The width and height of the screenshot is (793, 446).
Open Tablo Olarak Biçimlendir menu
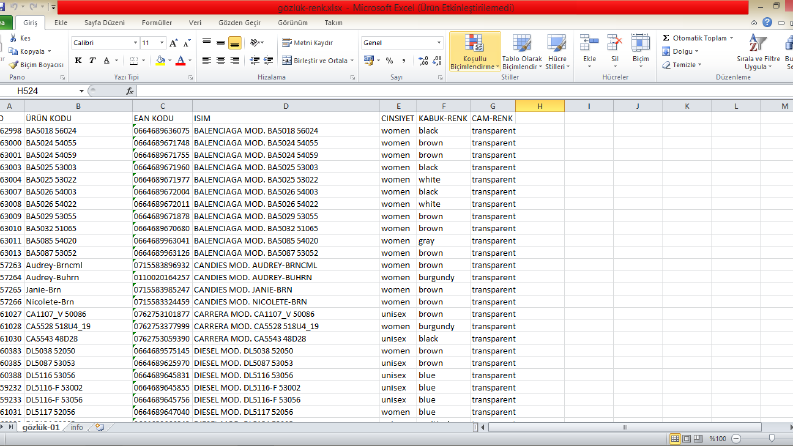point(522,52)
